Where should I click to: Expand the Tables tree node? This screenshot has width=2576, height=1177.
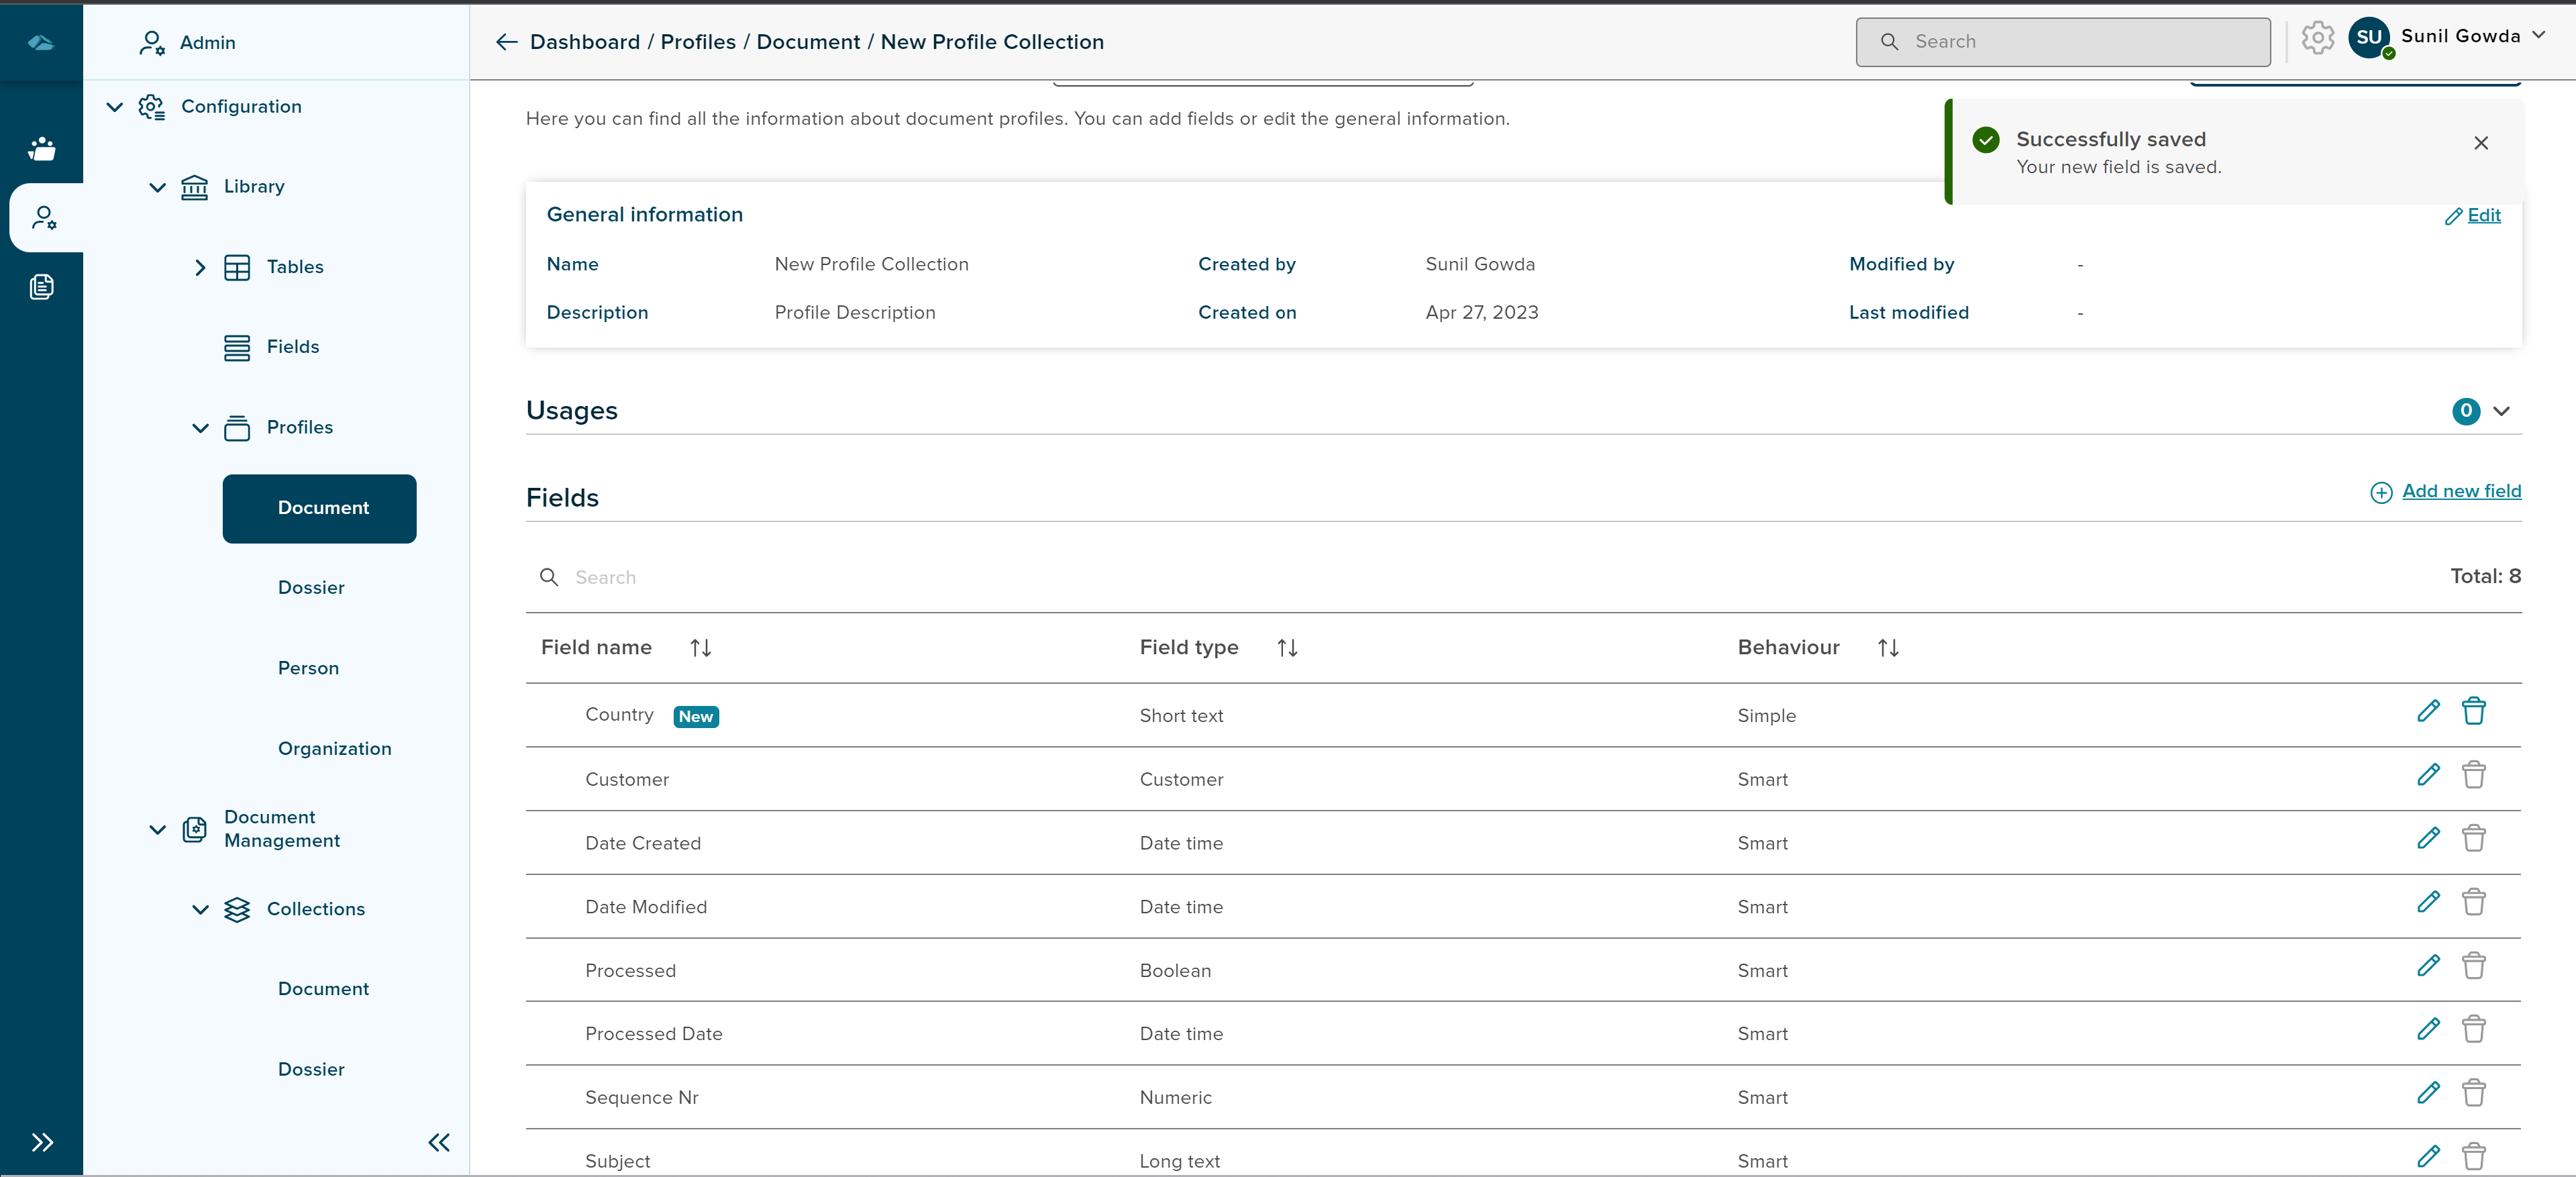(200, 267)
